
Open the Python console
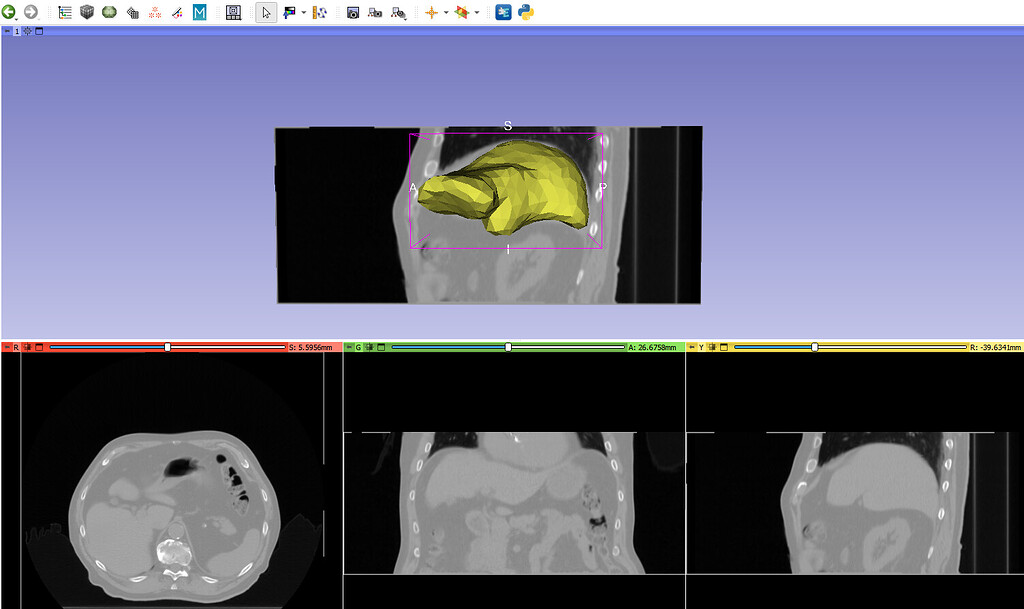point(526,13)
